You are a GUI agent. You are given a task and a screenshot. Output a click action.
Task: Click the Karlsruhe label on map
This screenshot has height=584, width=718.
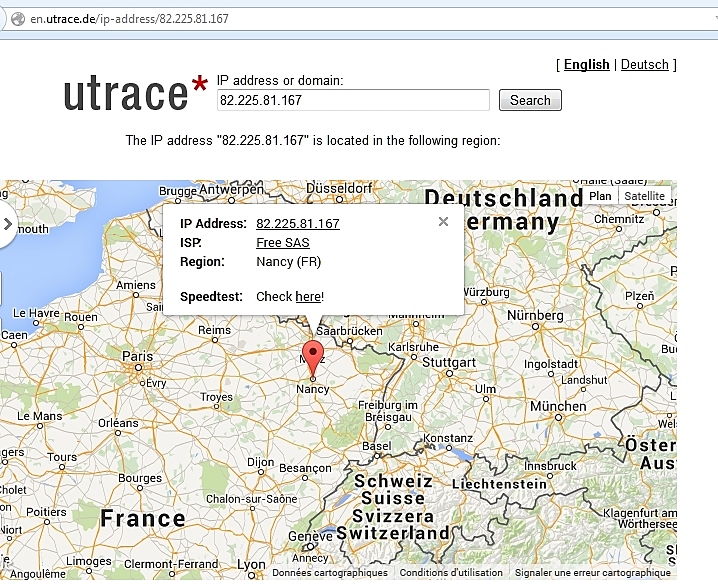coord(413,347)
